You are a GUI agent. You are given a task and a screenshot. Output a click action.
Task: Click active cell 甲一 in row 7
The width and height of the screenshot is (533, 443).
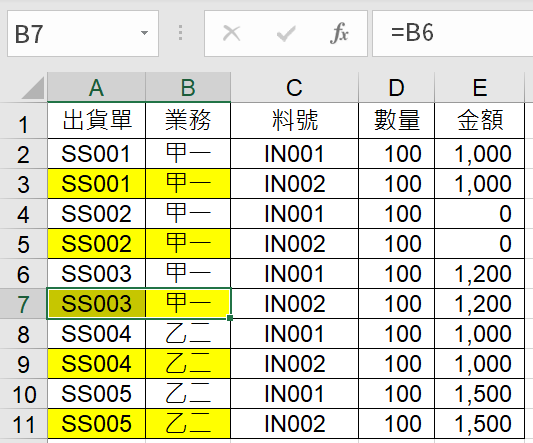[188, 304]
